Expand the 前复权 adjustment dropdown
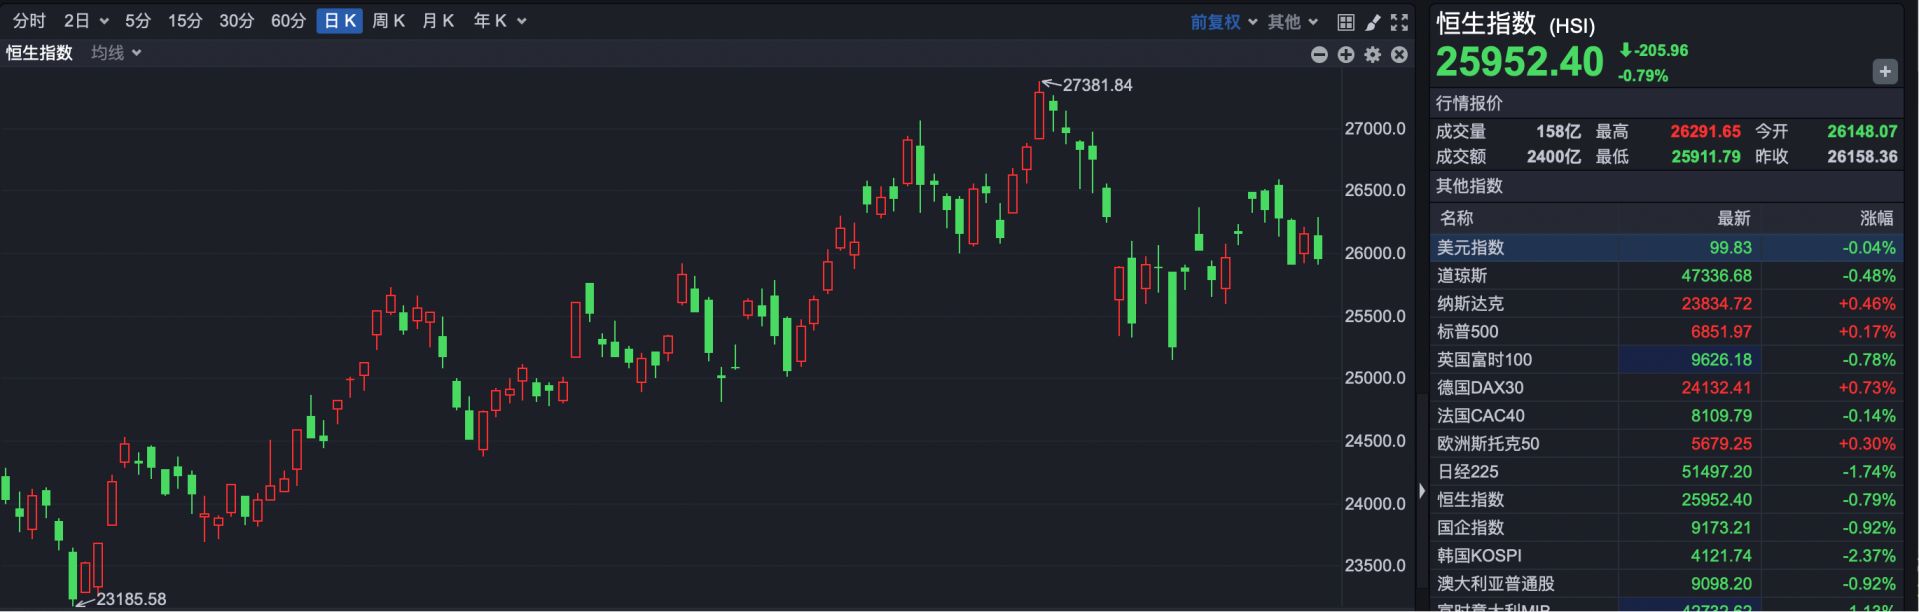The width and height of the screenshot is (1919, 612). pos(1223,22)
